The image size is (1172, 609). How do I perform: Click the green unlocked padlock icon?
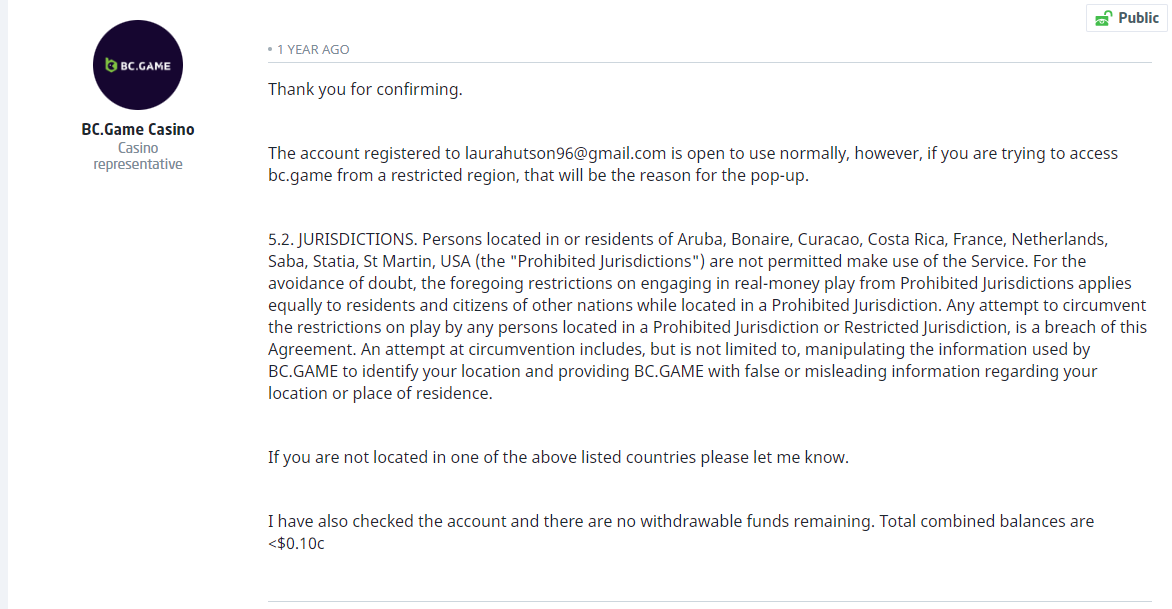click(x=1103, y=18)
